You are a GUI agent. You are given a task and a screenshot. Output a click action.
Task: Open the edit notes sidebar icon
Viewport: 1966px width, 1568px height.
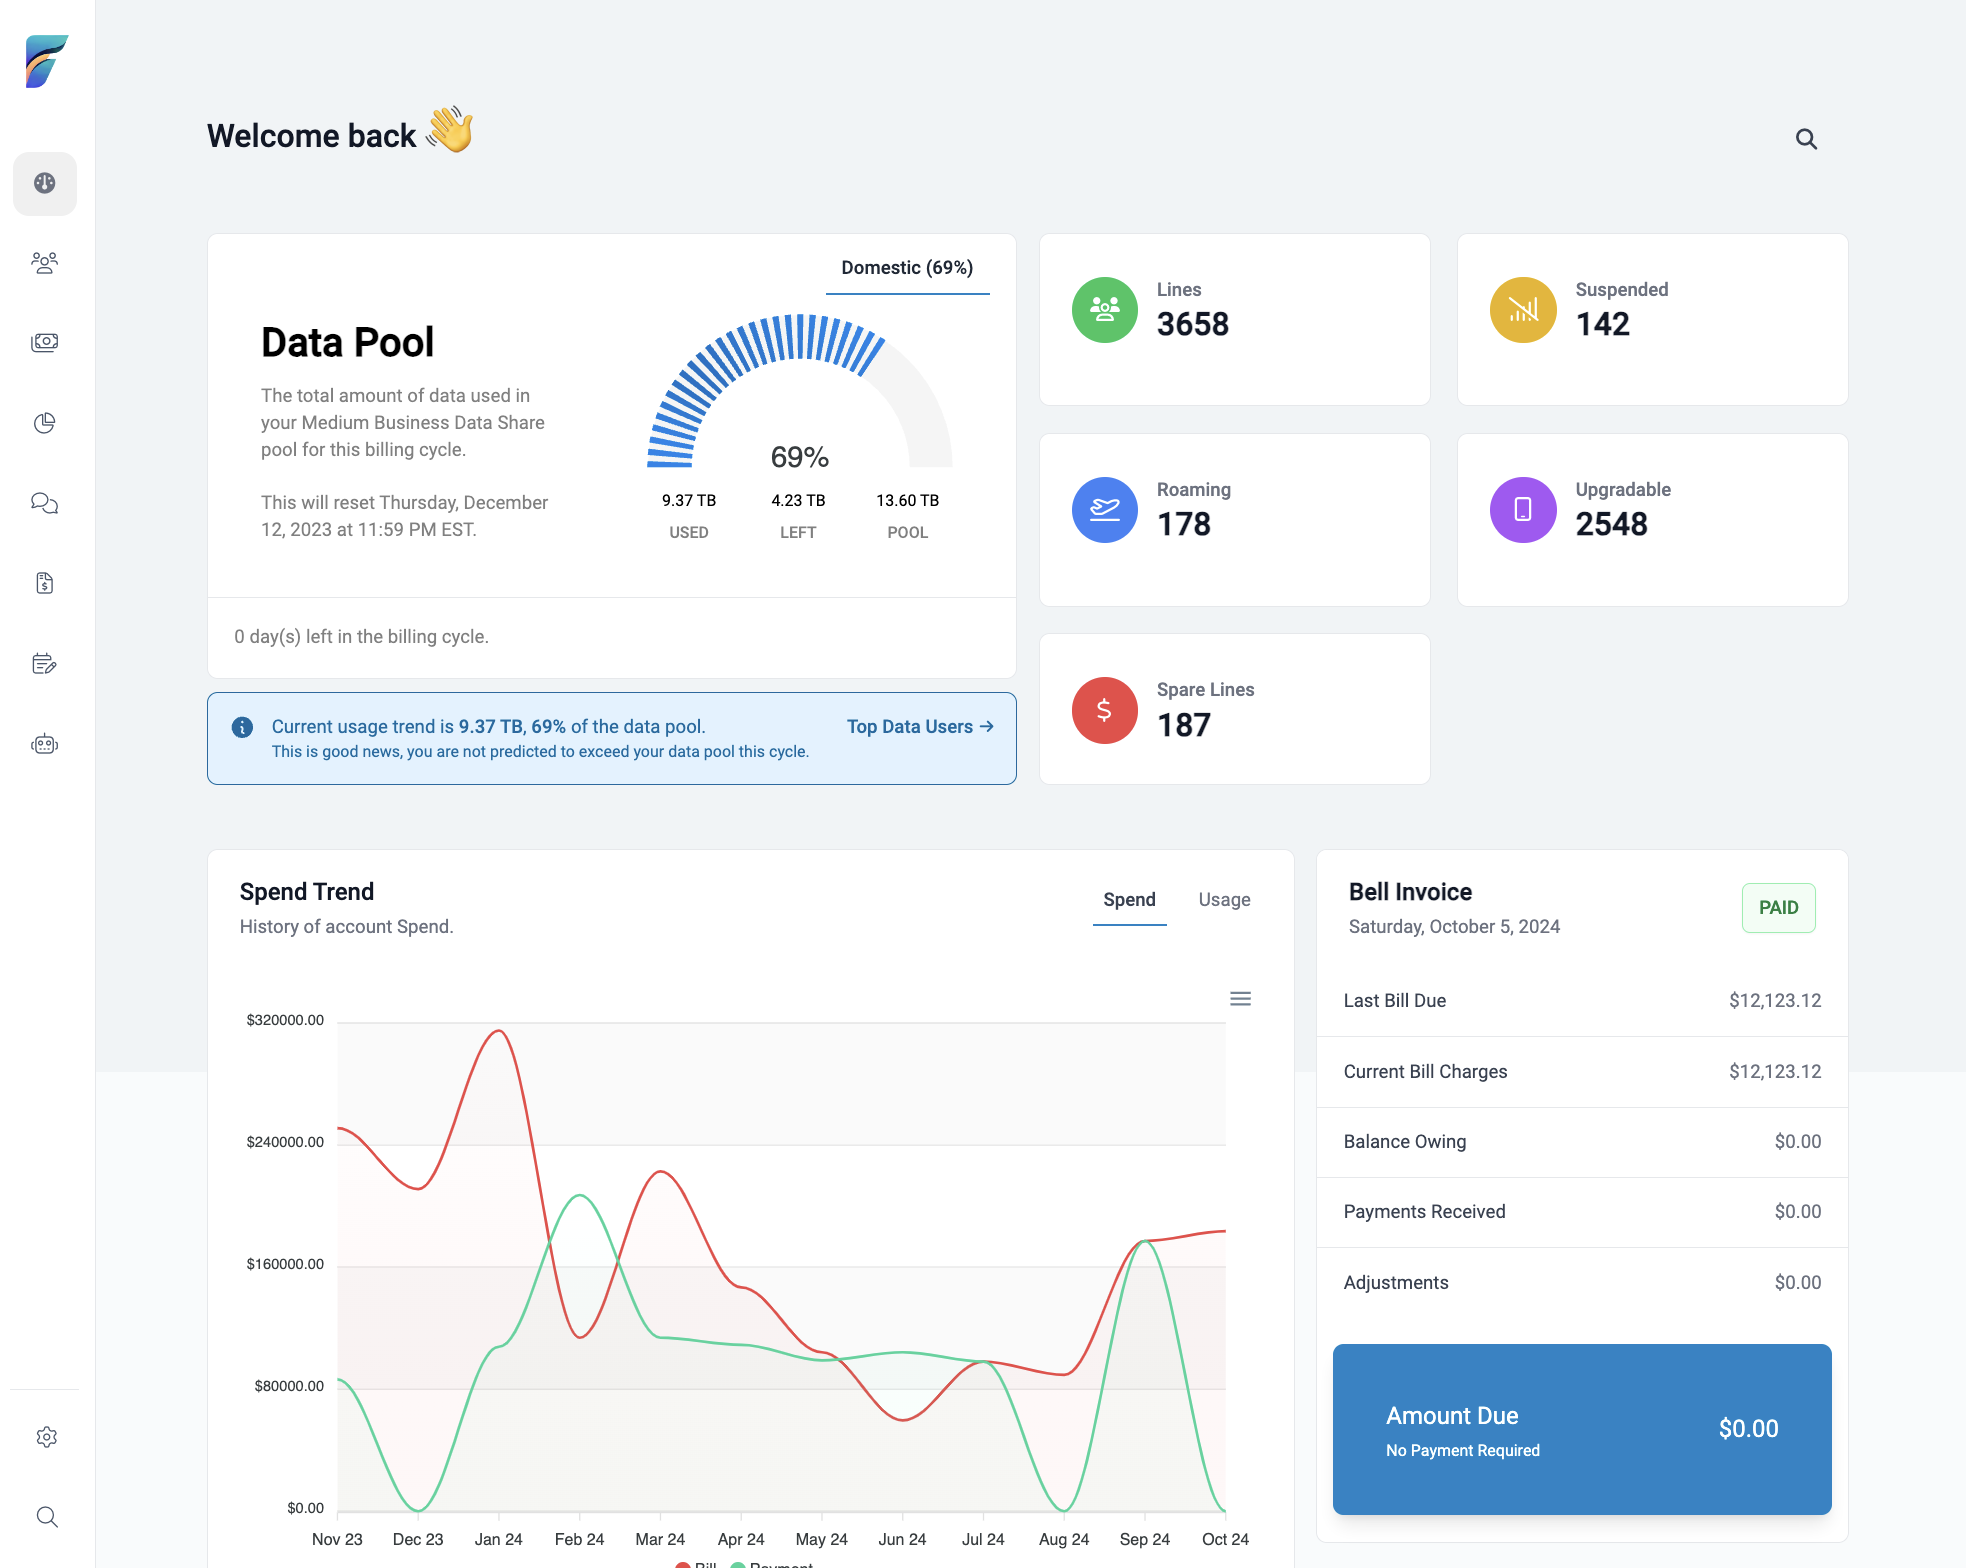click(45, 663)
